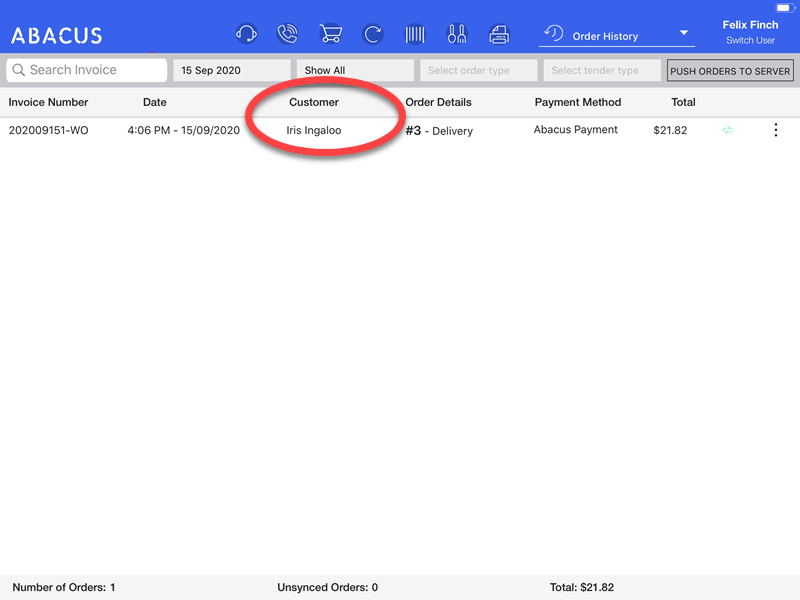Click the Search Invoice field
The height and width of the screenshot is (600, 800).
tap(87, 70)
